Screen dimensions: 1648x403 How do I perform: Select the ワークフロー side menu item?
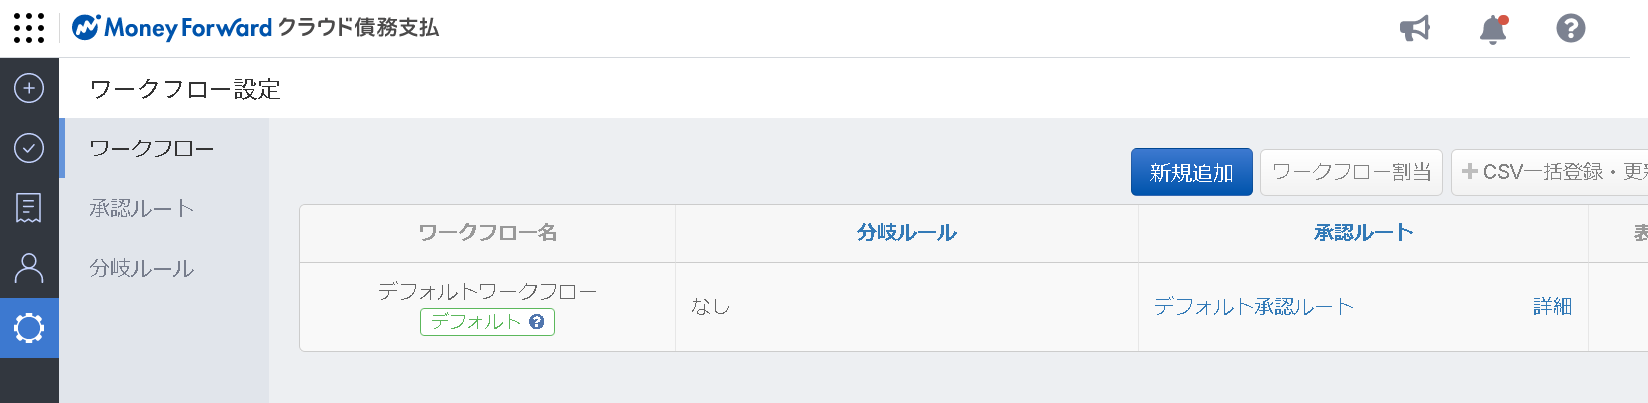click(164, 148)
